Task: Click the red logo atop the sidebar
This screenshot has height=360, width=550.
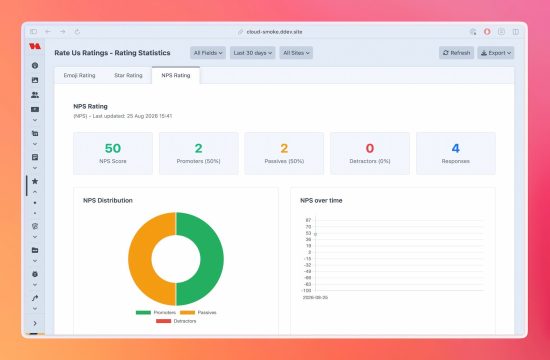Action: (x=35, y=46)
